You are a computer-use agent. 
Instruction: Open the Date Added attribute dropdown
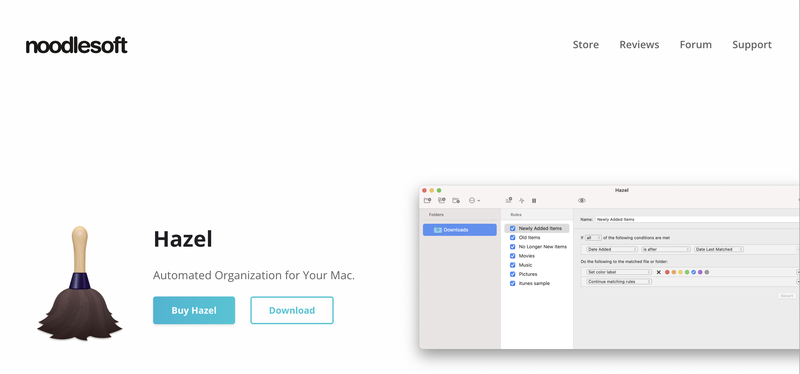[612, 250]
